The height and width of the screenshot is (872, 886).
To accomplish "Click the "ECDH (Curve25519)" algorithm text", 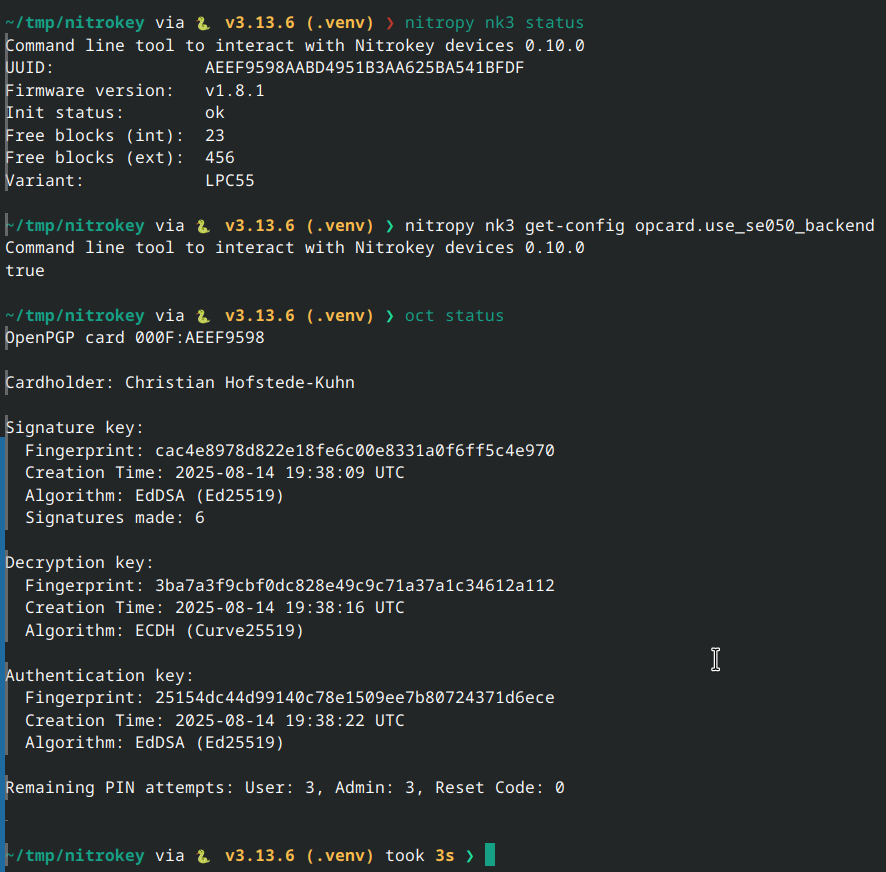I will click(219, 631).
